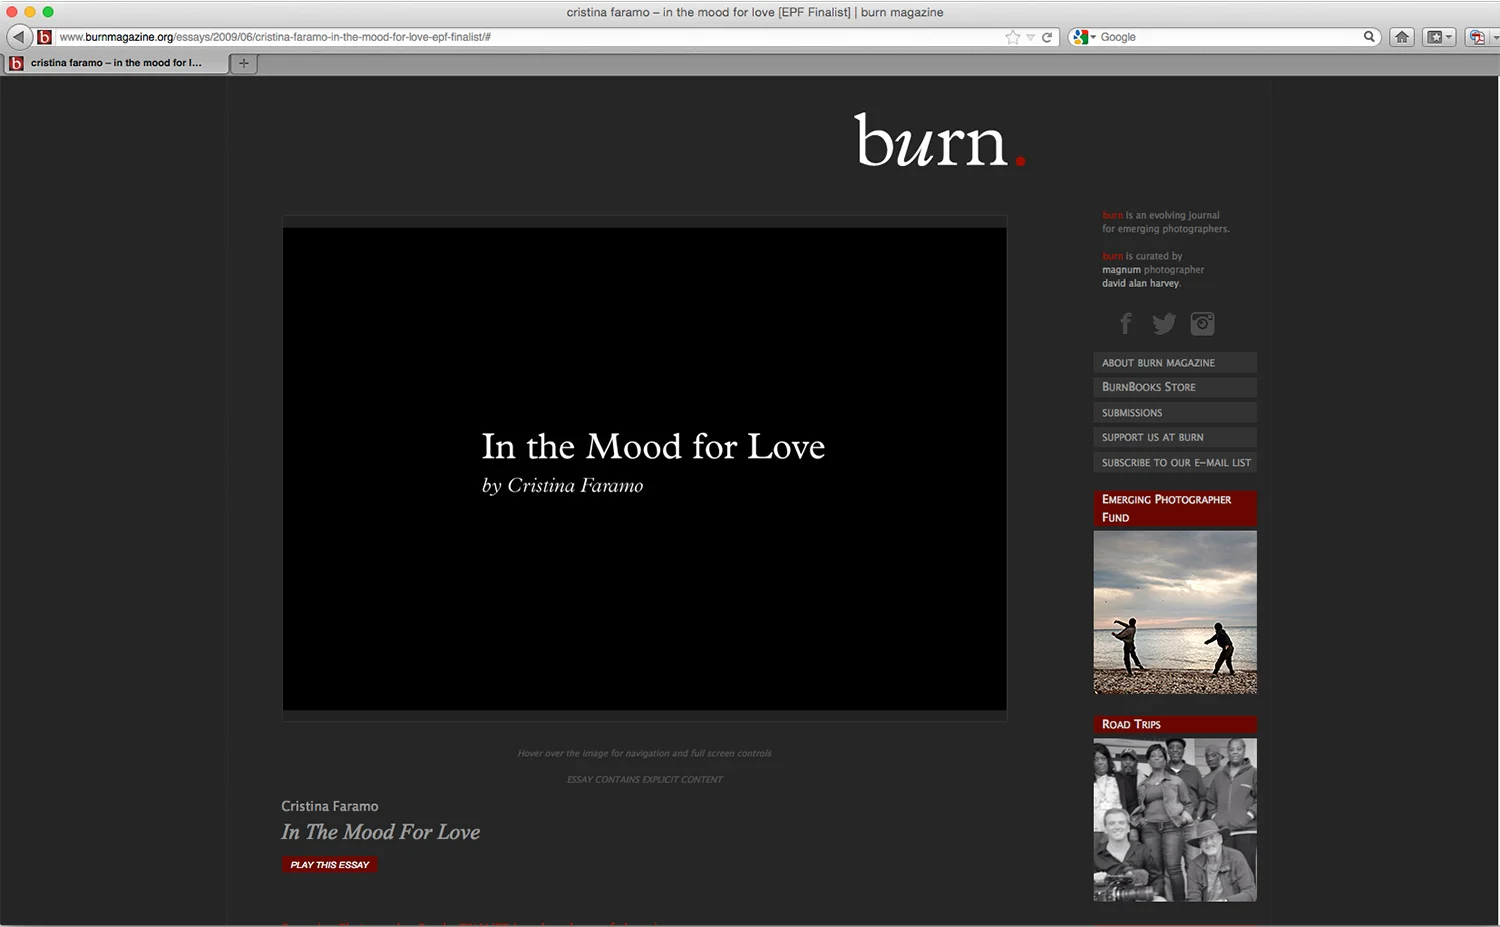Open the Emerging Photographer Fund beach photo
Image resolution: width=1500 pixels, height=927 pixels.
(1175, 612)
